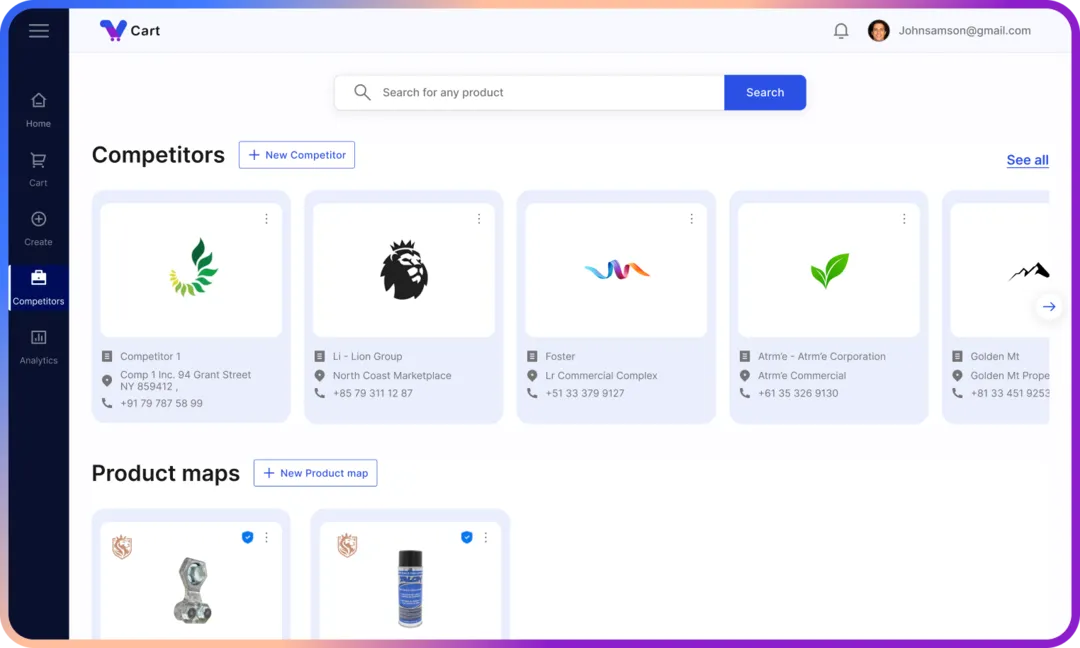Click Lr Commercial Complex address
This screenshot has height=648, width=1080.
pos(601,375)
